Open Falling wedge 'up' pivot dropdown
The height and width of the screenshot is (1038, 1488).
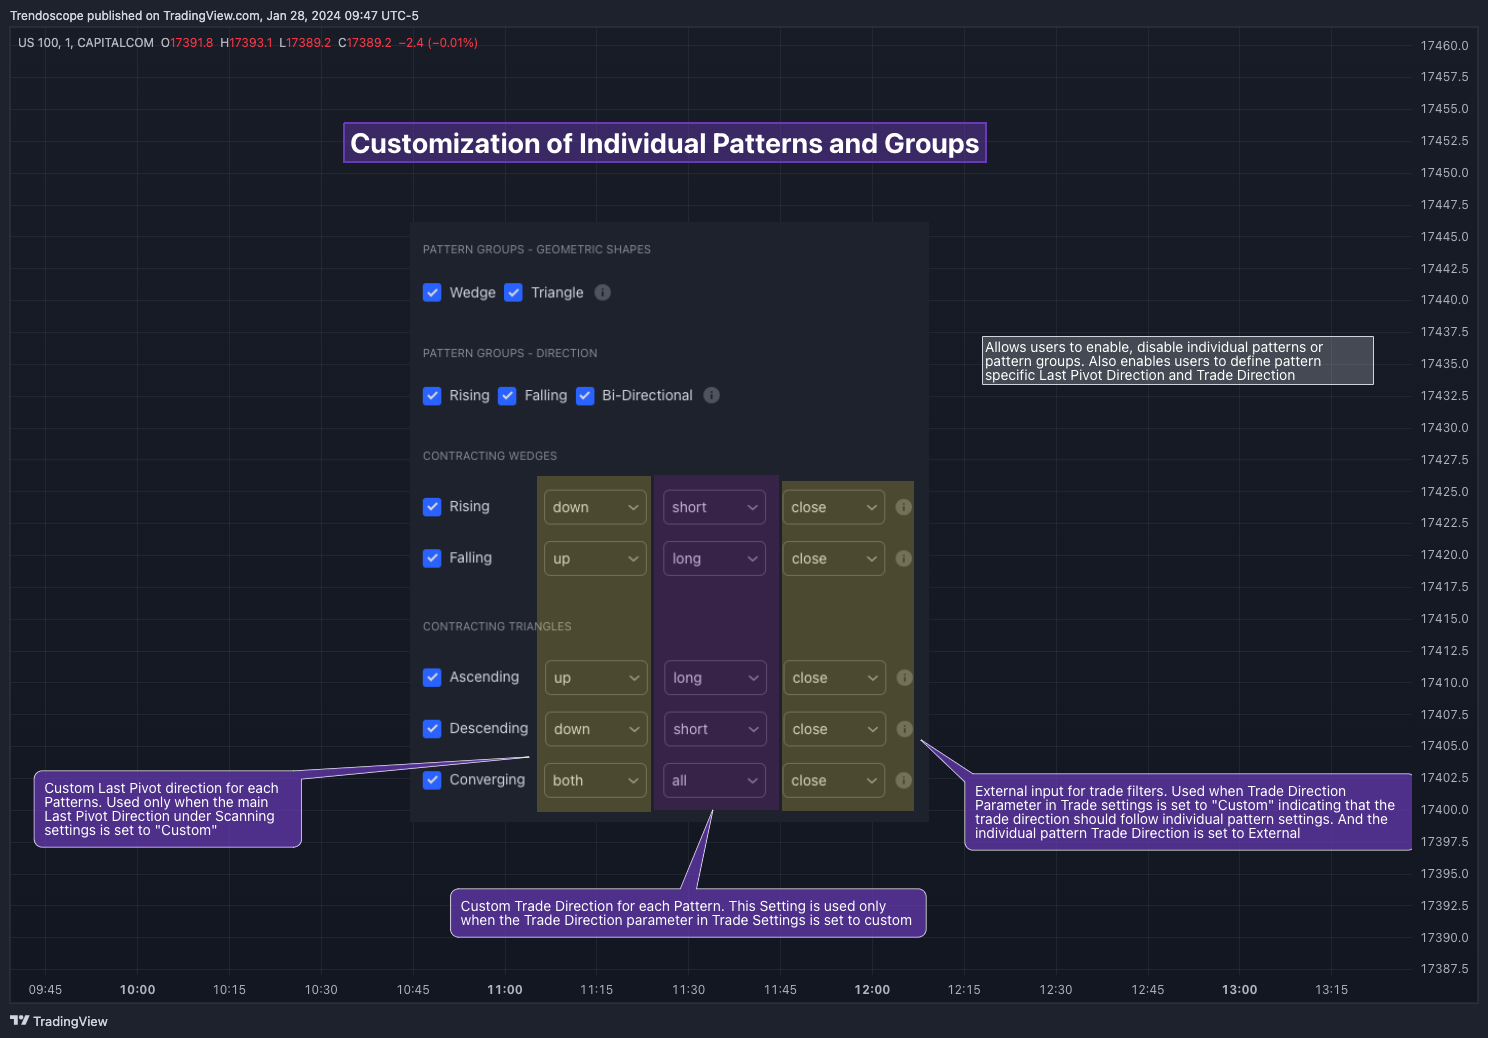point(595,558)
